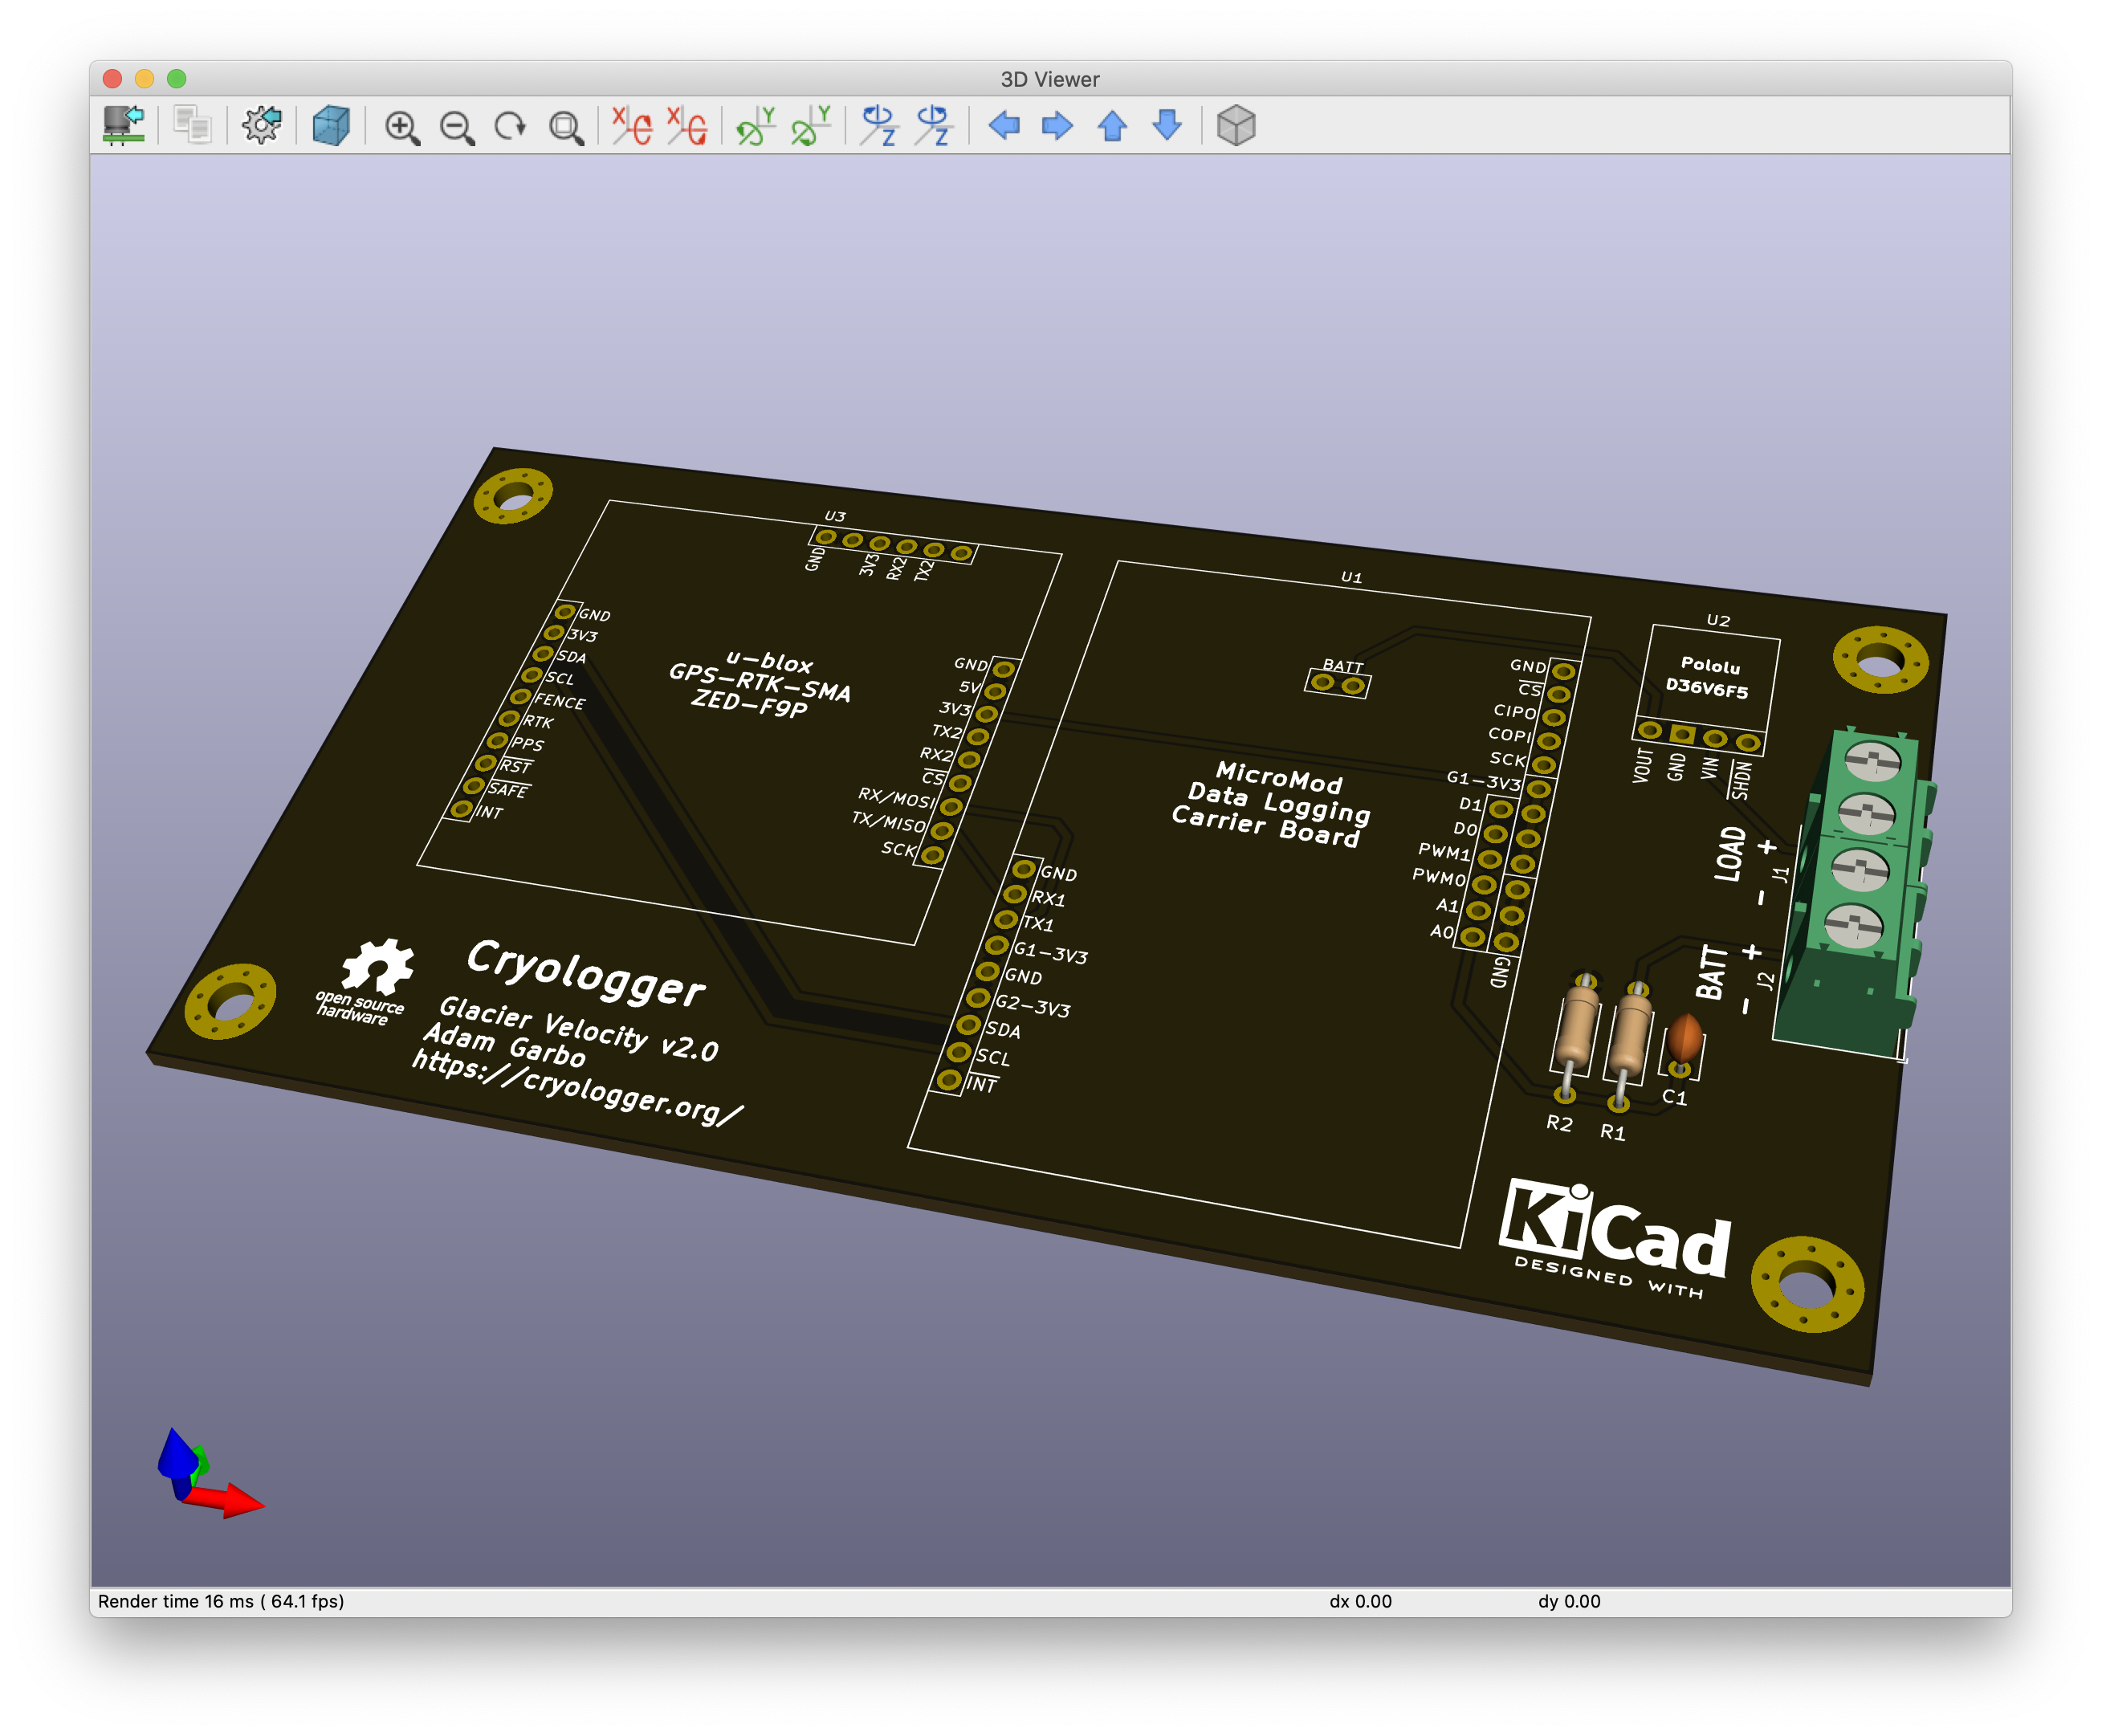Copy 3D image to clipboard
Viewport: 2102px width, 1736px height.
tap(192, 126)
